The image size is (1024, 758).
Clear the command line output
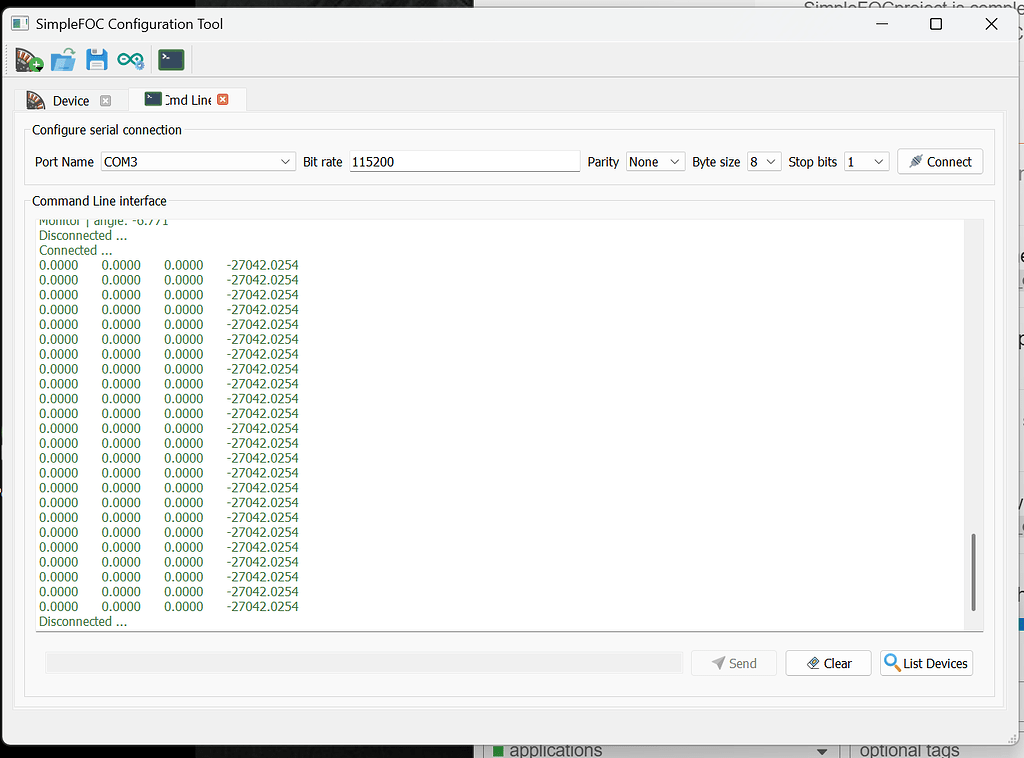[x=829, y=663]
